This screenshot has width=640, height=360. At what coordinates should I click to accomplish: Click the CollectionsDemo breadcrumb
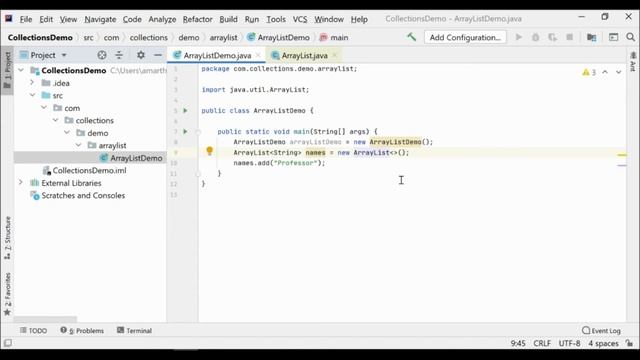click(40, 37)
